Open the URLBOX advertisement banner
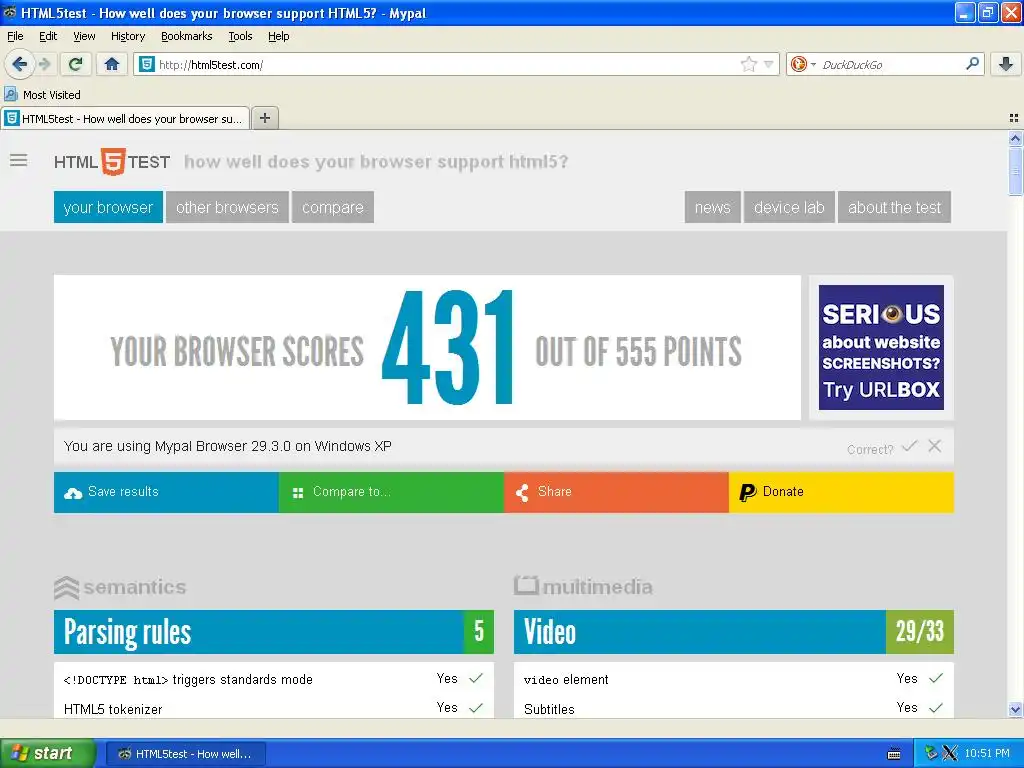This screenshot has height=768, width=1024. [x=881, y=347]
